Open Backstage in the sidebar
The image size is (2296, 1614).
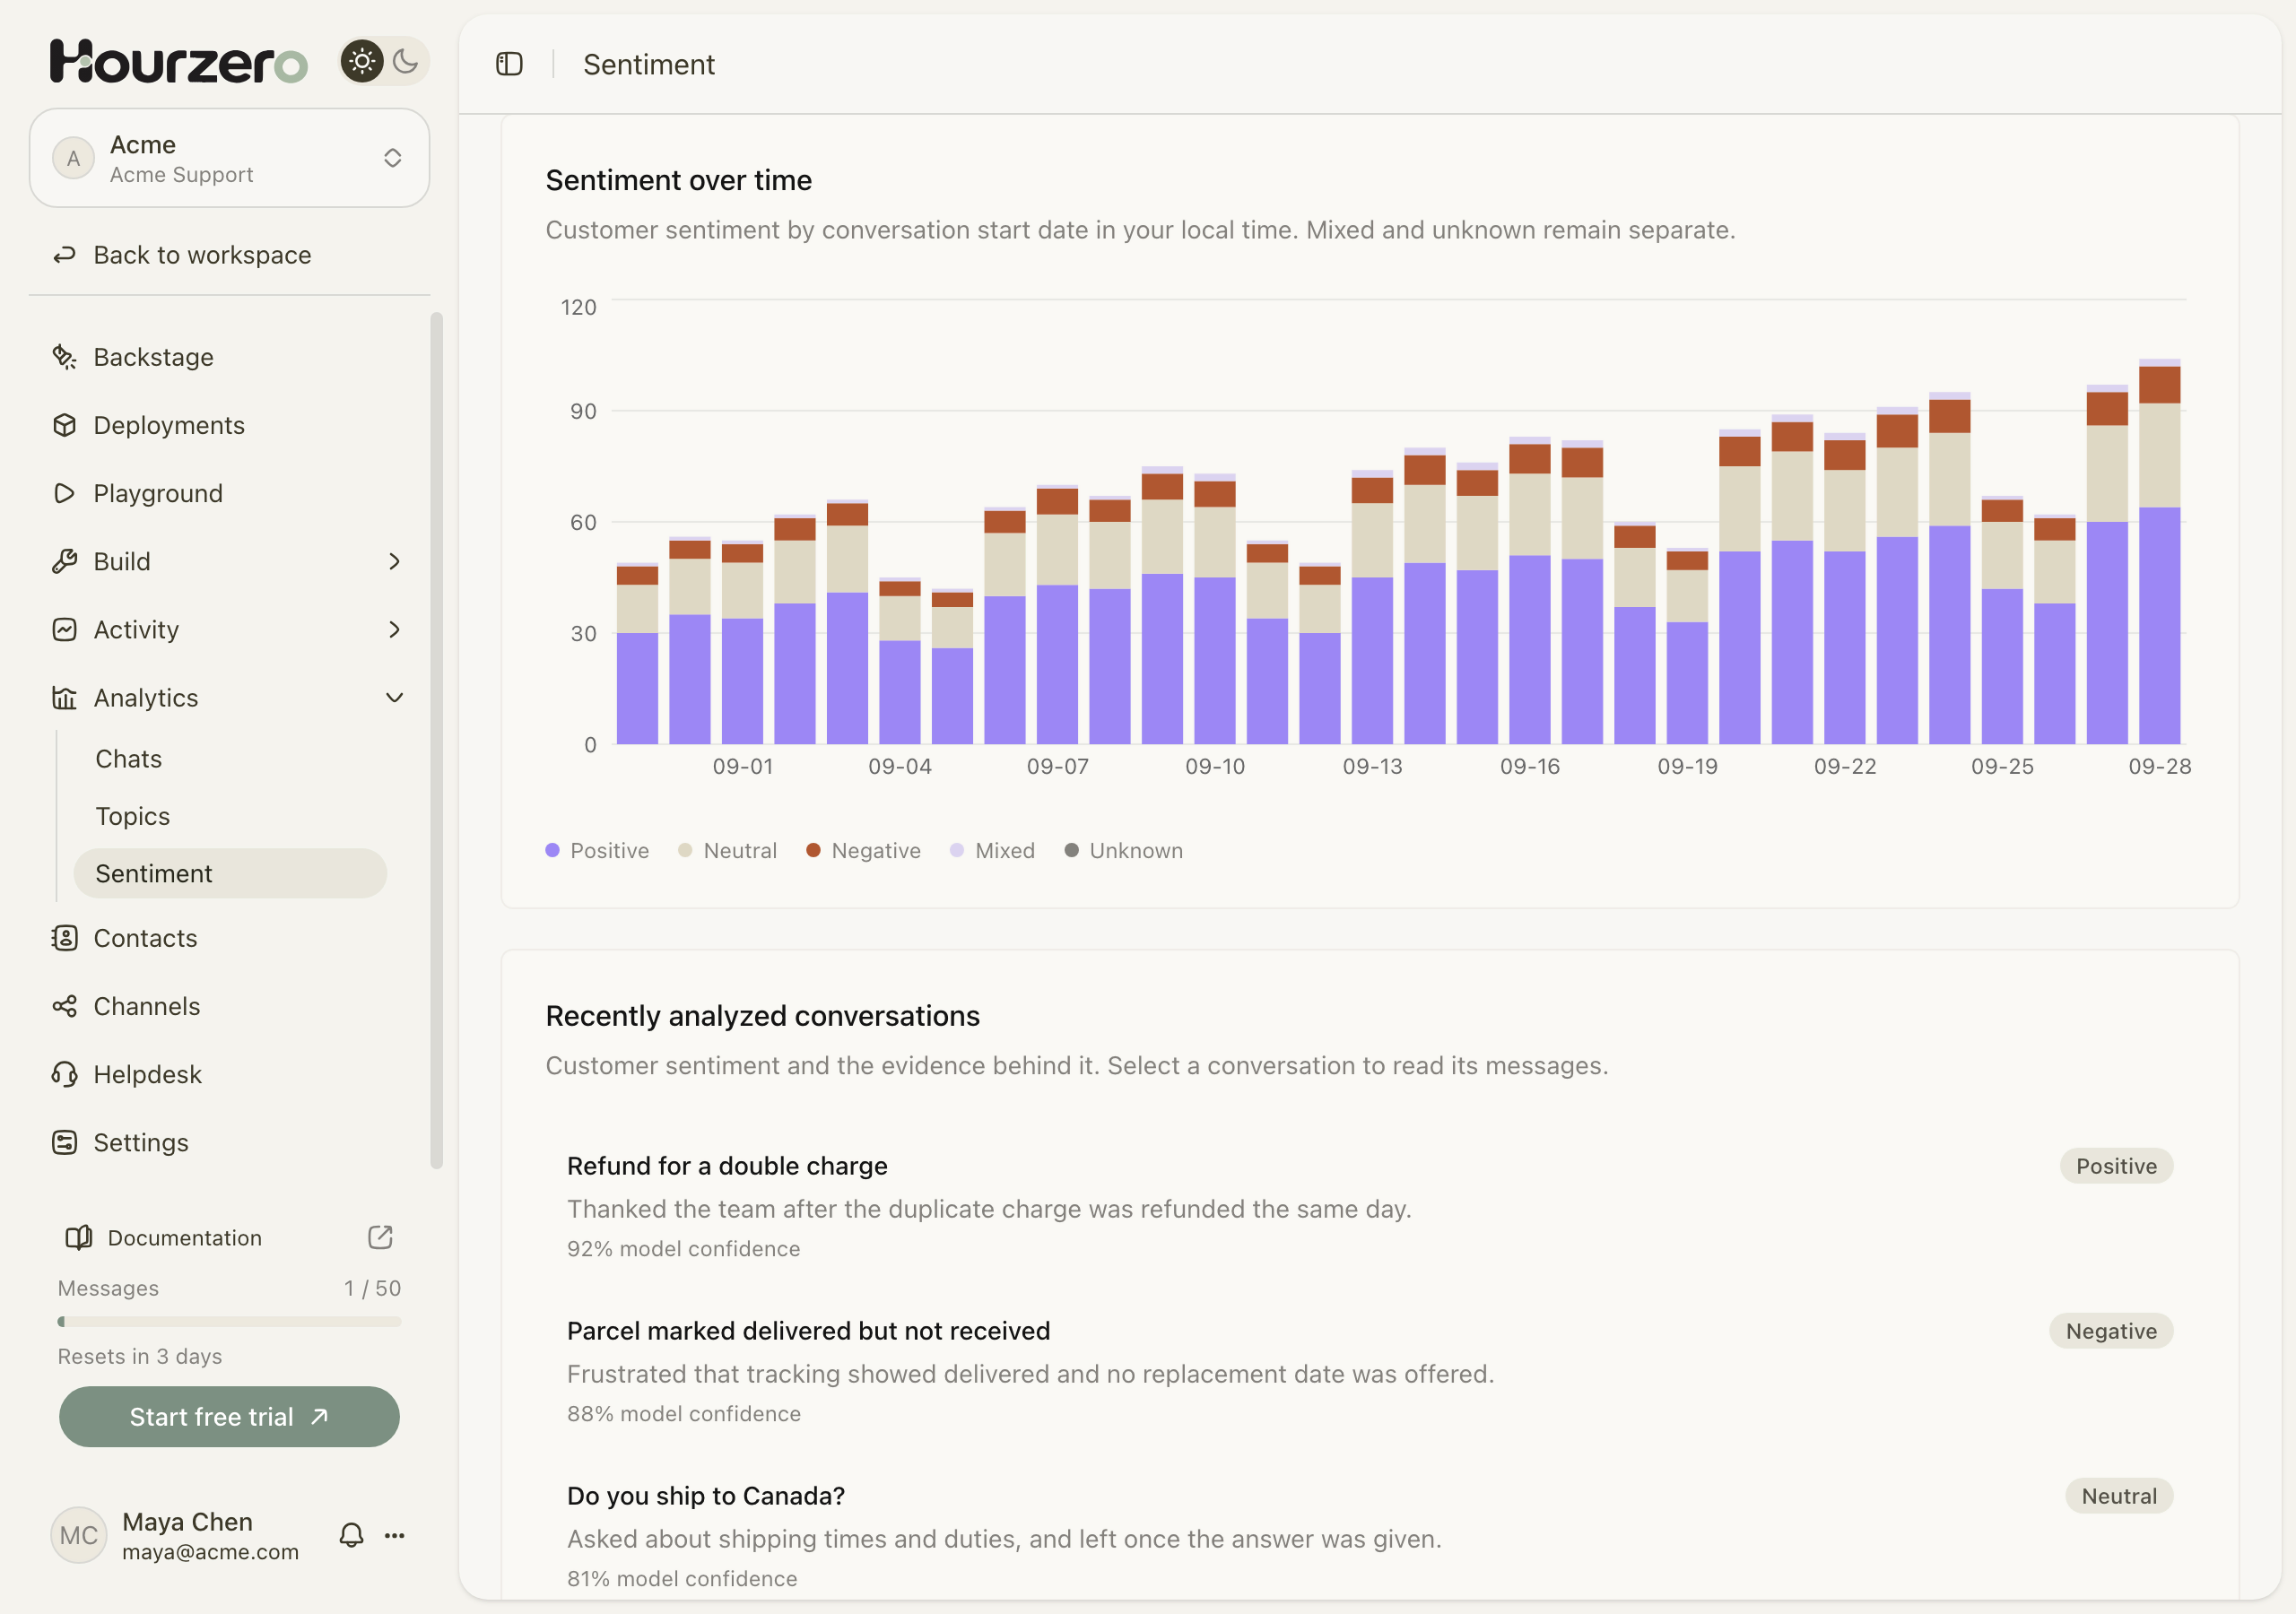[229, 357]
